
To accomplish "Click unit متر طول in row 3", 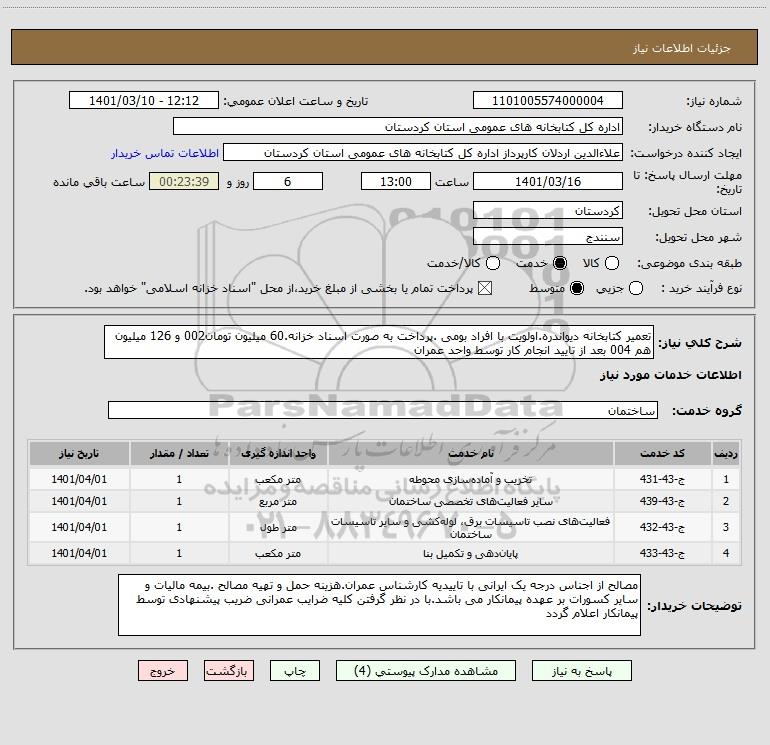I will [x=278, y=527].
